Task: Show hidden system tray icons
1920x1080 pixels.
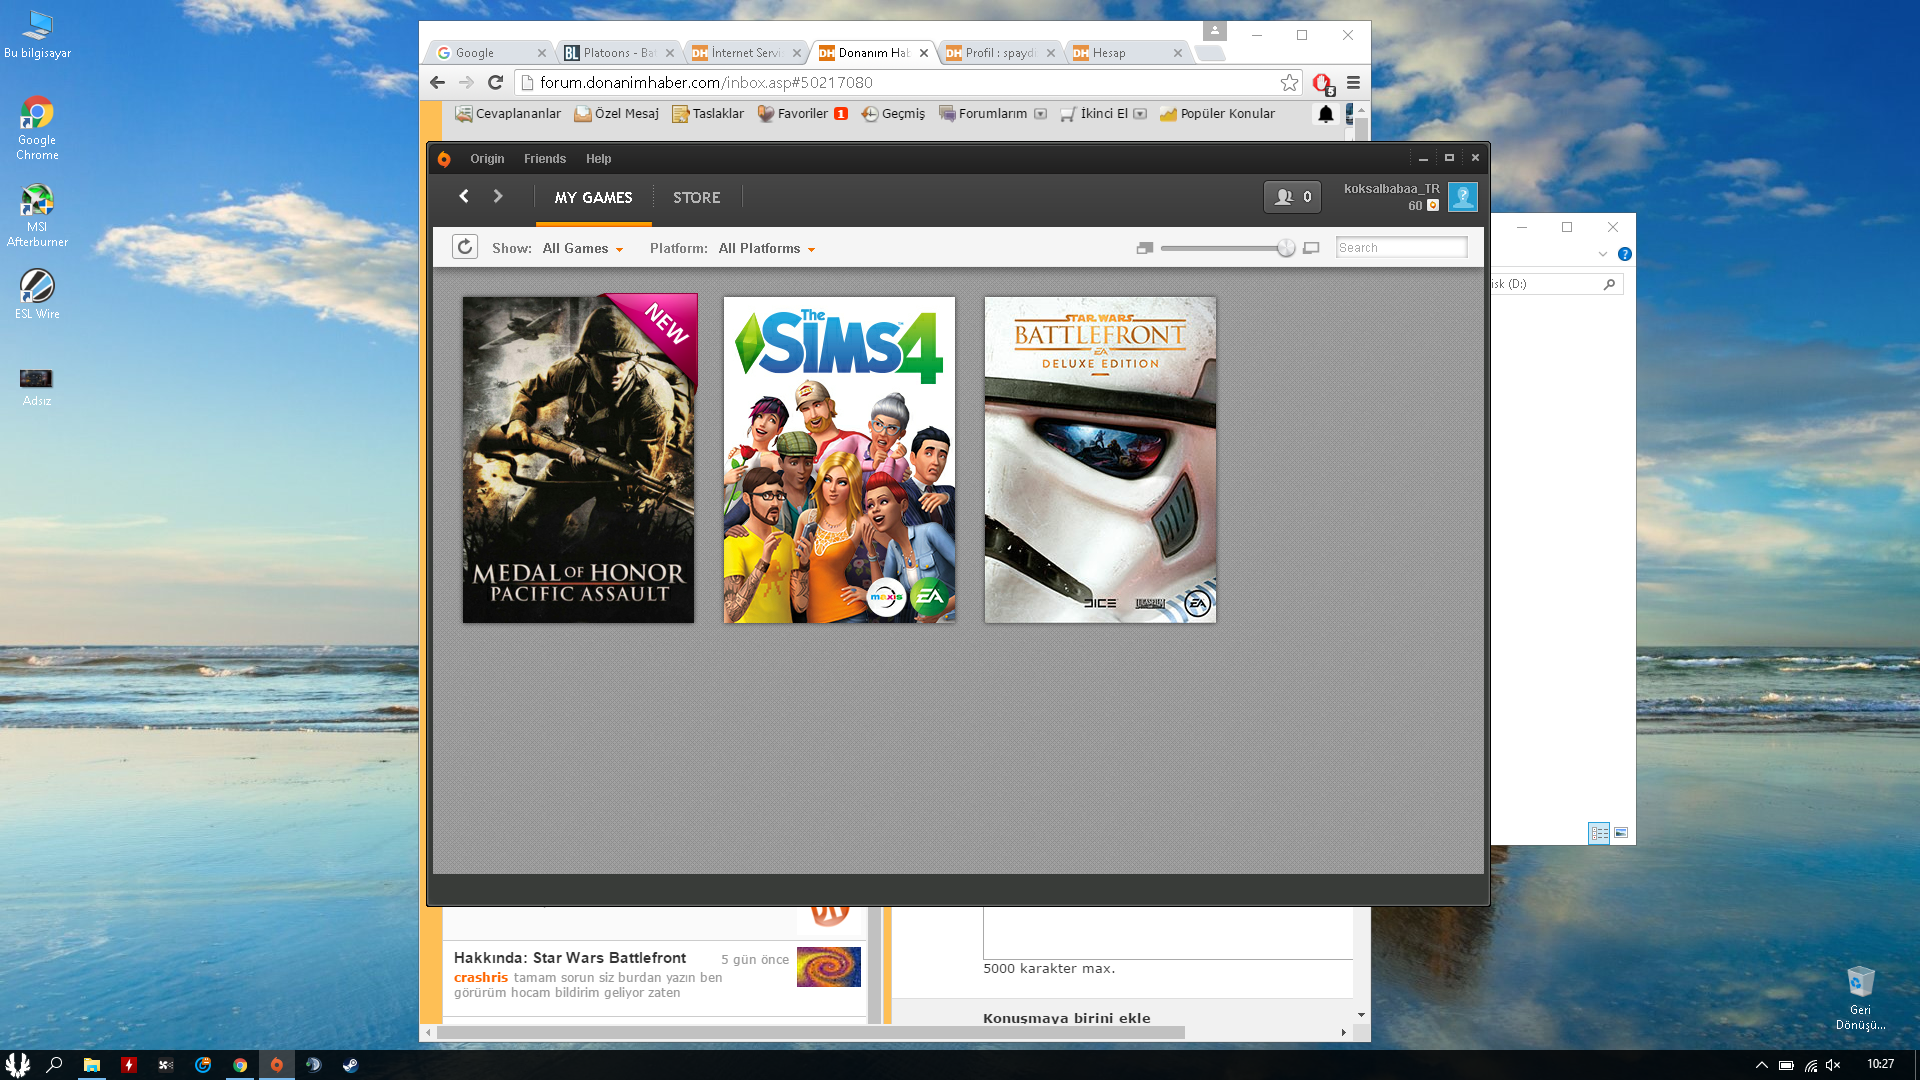Action: [1762, 1065]
